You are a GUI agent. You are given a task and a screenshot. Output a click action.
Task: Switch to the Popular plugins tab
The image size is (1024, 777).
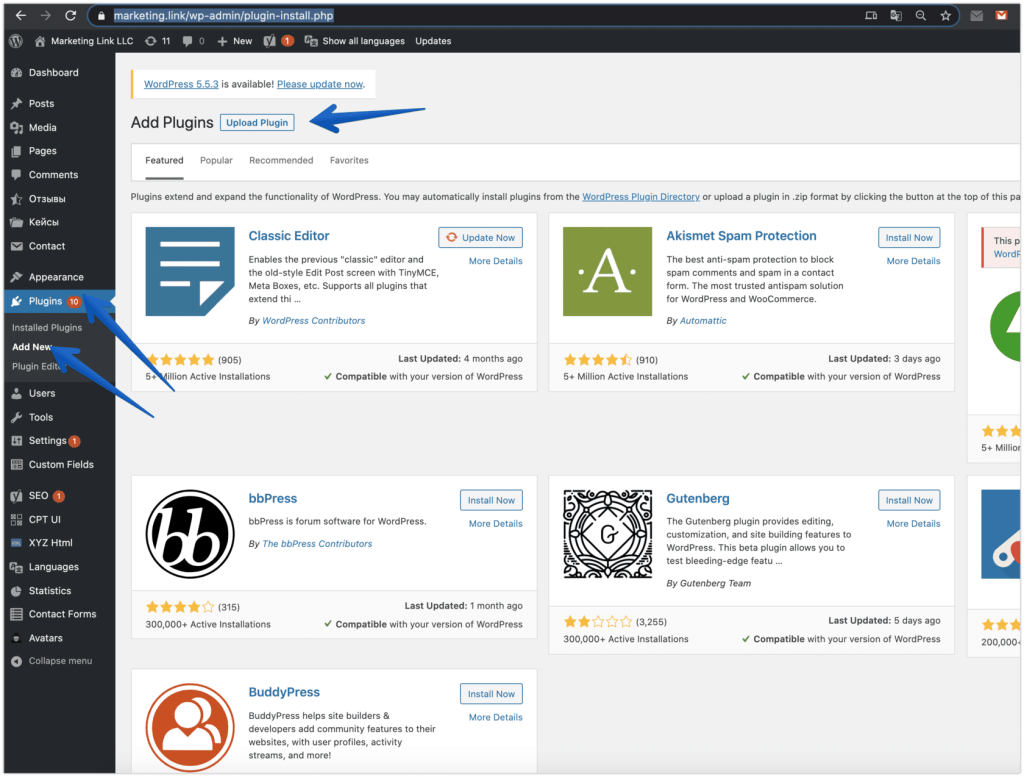point(216,160)
